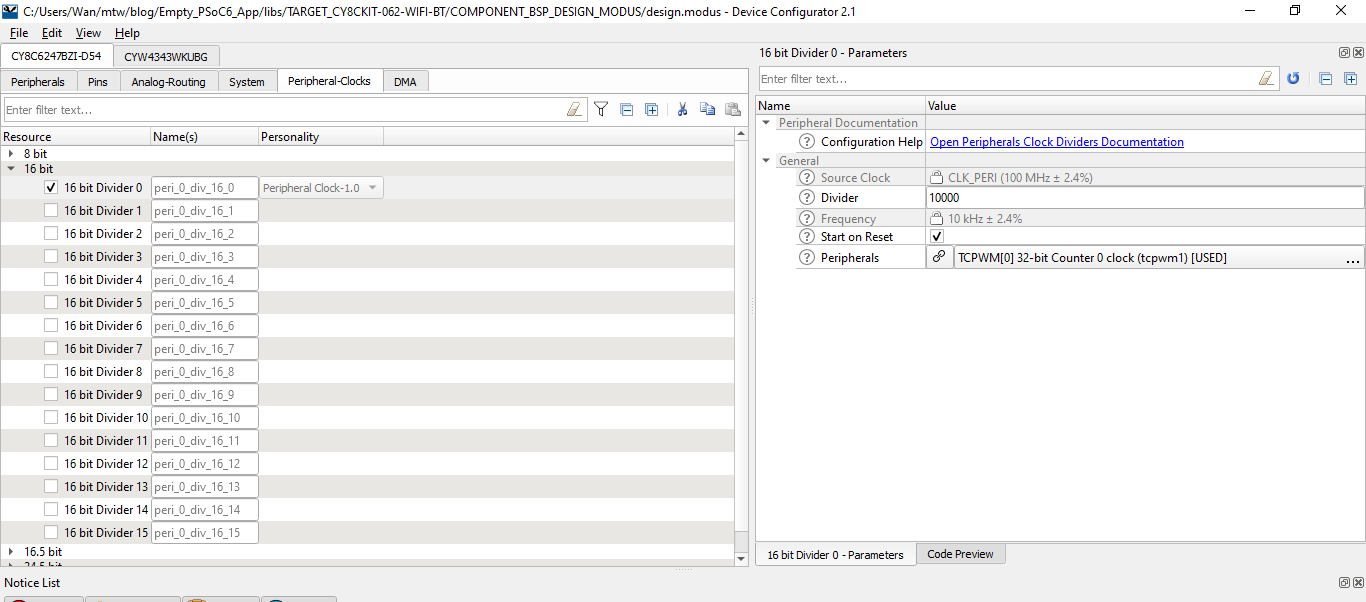Viewport: 1366px width, 602px height.
Task: Click the link icon beside Peripherals value
Action: pos(939,258)
